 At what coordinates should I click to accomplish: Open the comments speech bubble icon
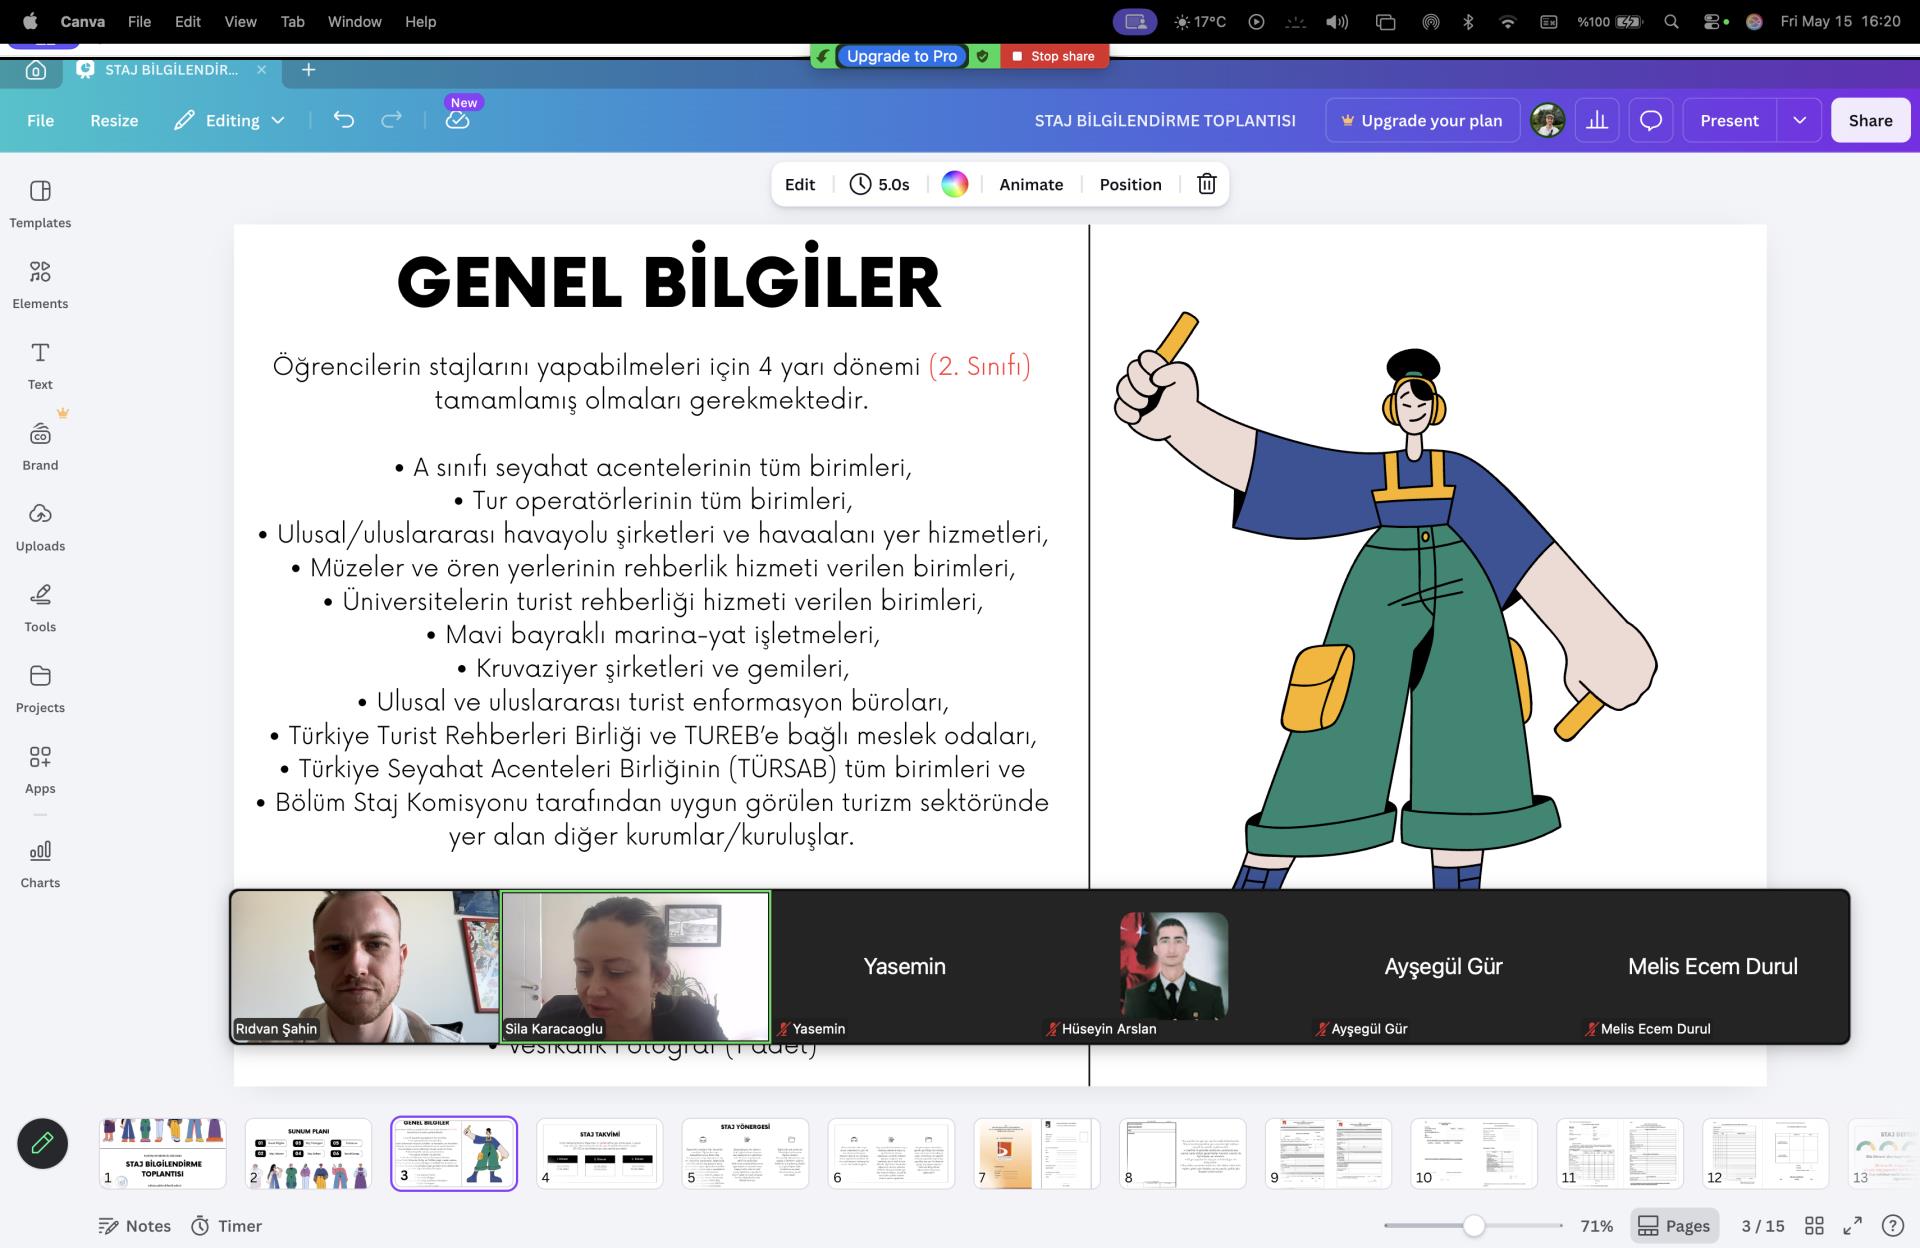coord(1651,120)
